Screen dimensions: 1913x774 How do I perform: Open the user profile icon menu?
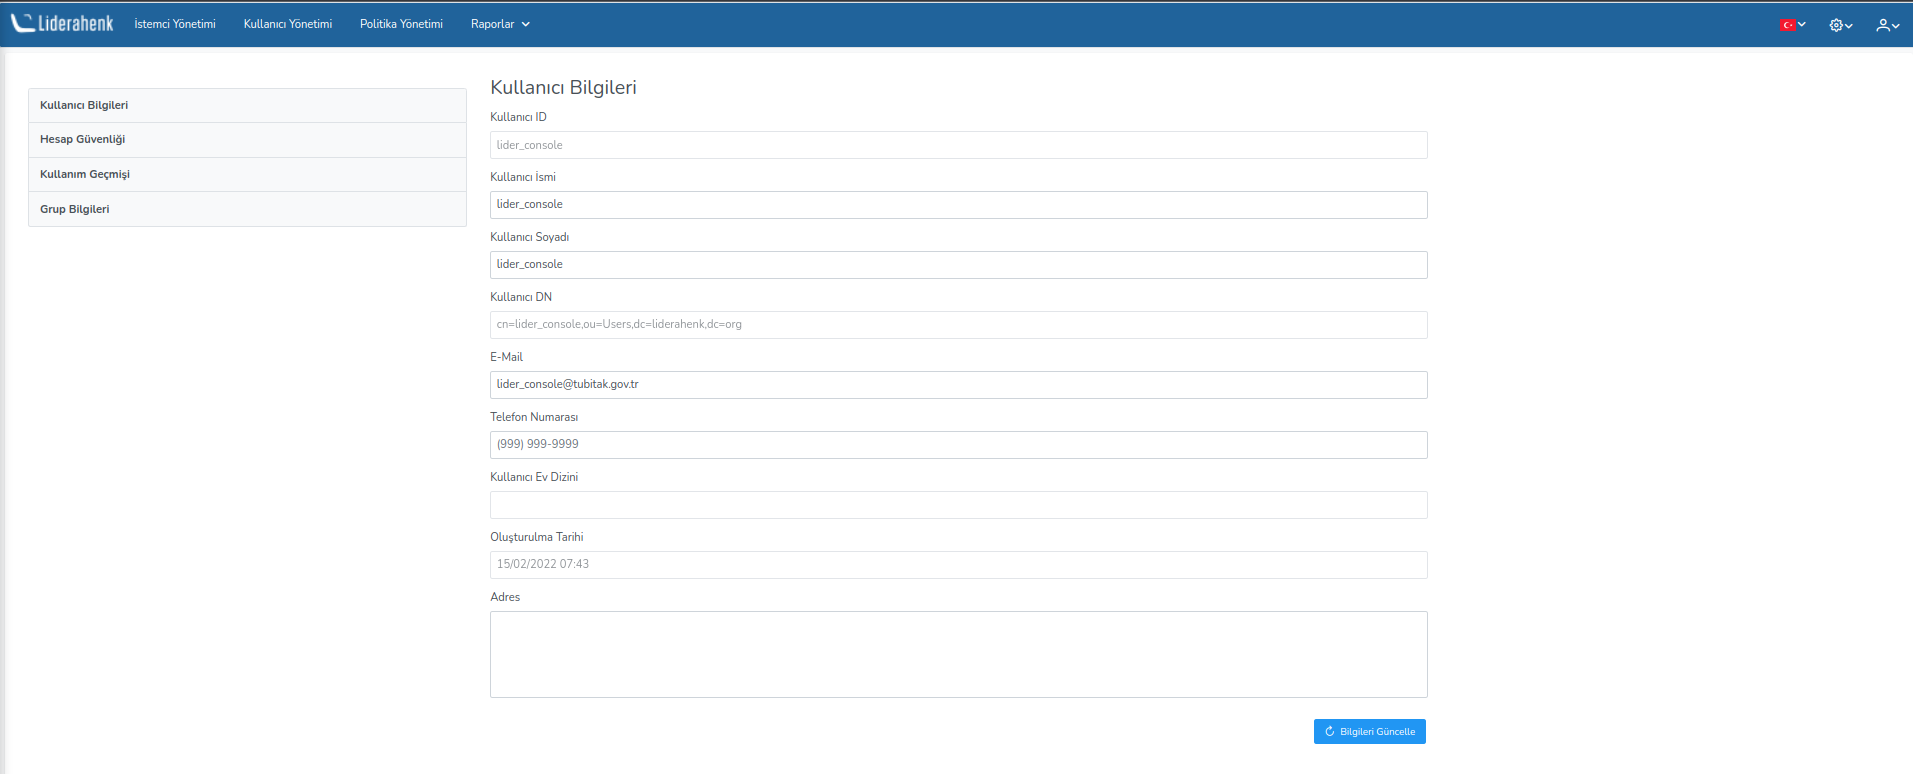point(1887,25)
